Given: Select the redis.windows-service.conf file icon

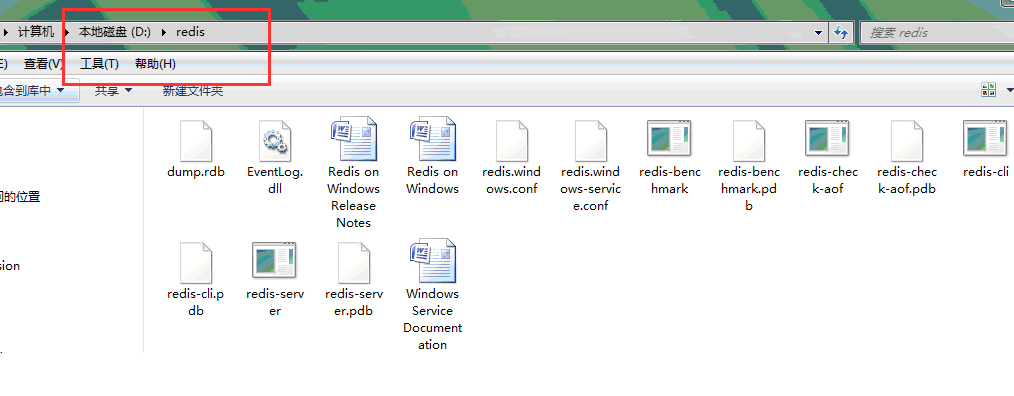Looking at the screenshot, I should (x=590, y=140).
